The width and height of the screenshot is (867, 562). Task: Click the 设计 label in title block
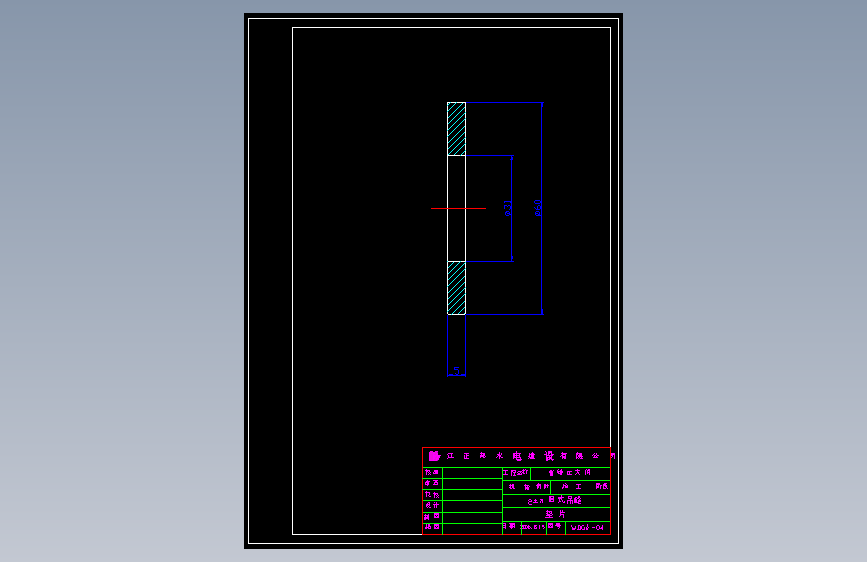tap(432, 506)
